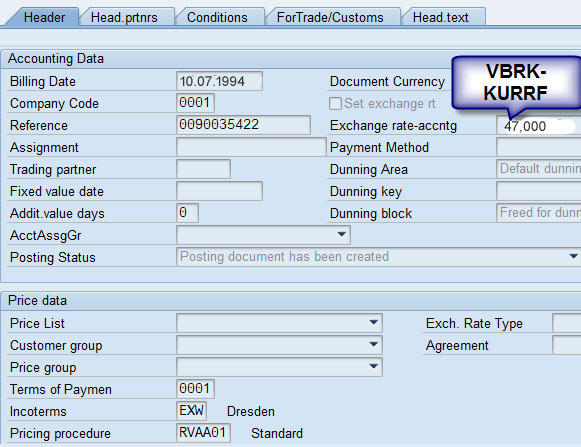The height and width of the screenshot is (447, 581).
Task: Open the Posting Status dropdown arrow
Action: (573, 256)
